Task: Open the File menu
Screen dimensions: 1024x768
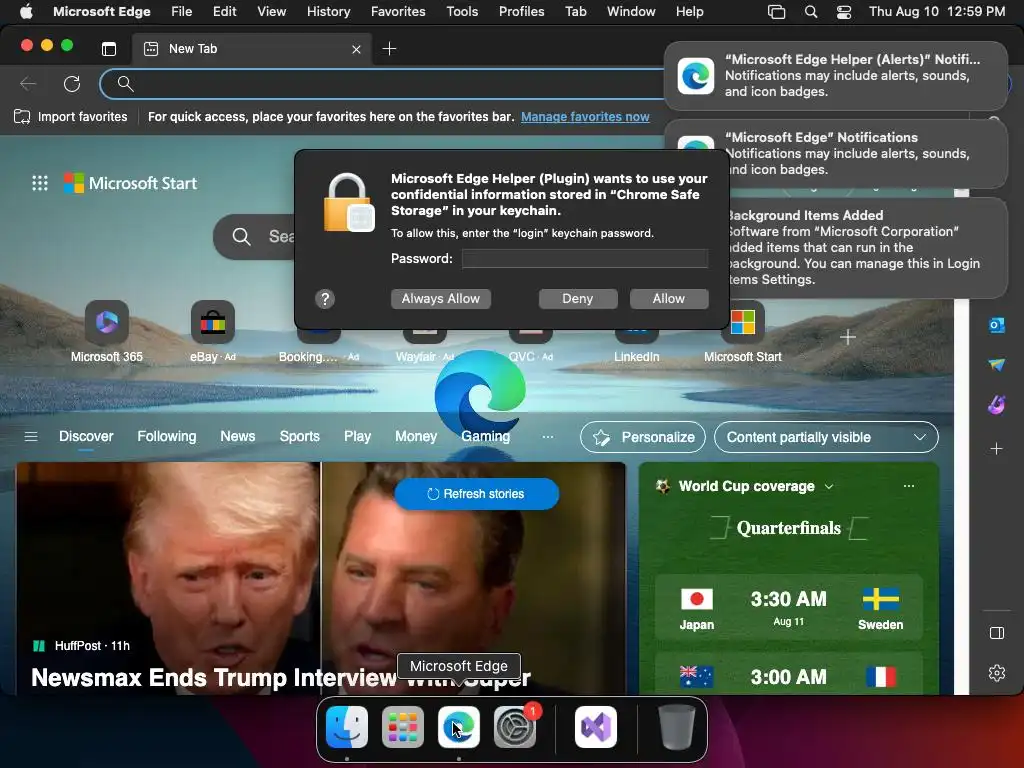Action: 182,11
